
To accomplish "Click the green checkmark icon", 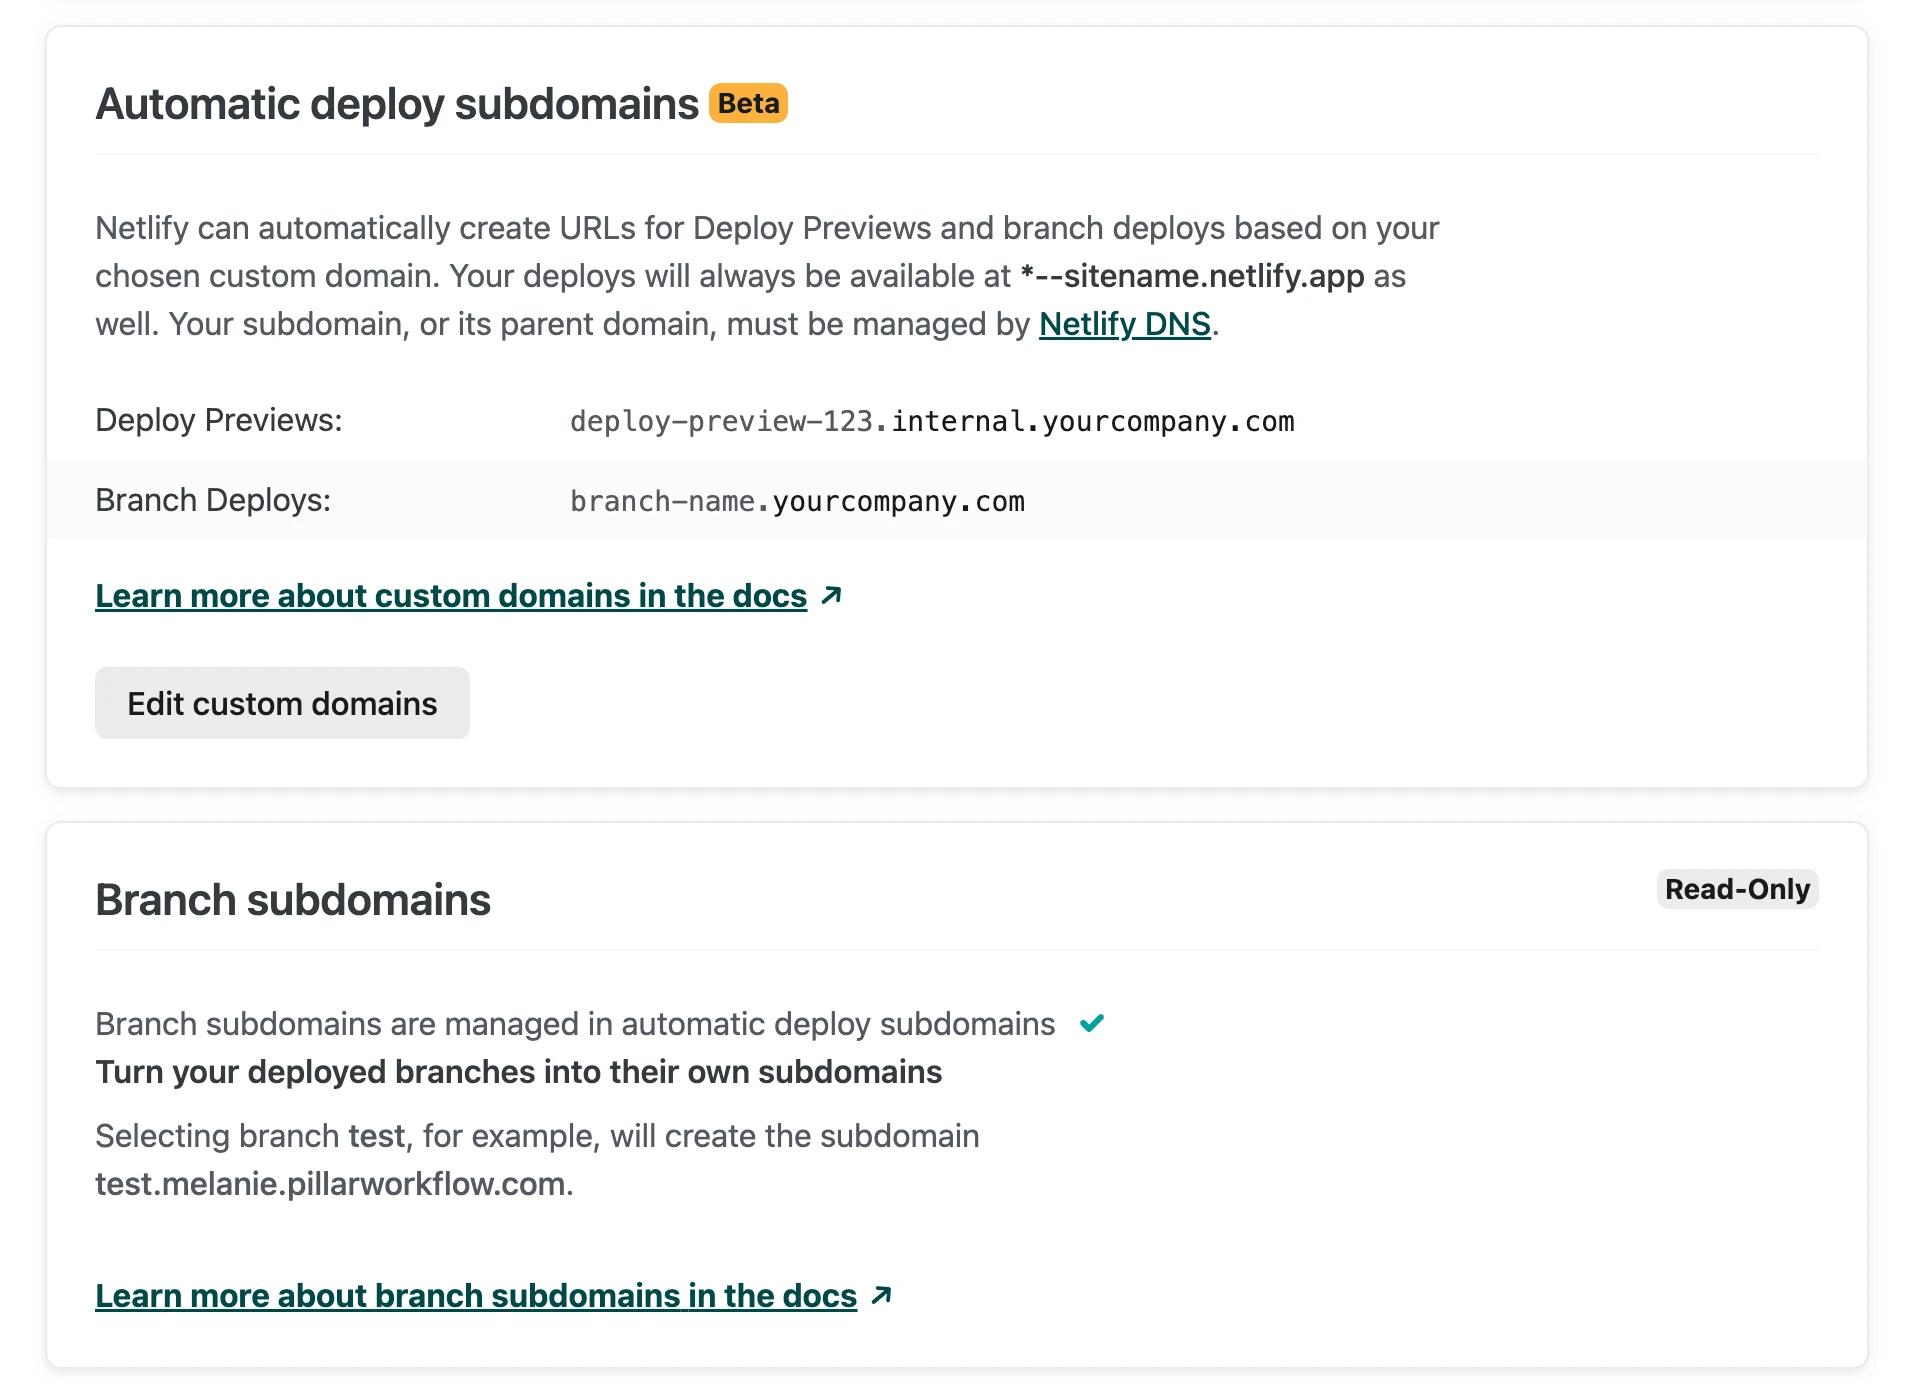I will coord(1092,1023).
